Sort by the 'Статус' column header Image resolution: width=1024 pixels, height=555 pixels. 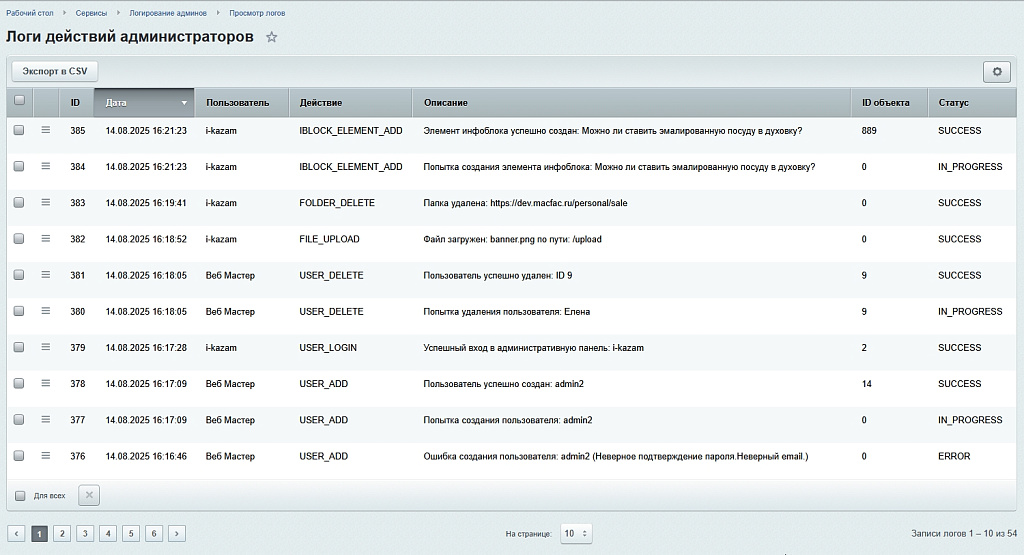click(x=953, y=103)
